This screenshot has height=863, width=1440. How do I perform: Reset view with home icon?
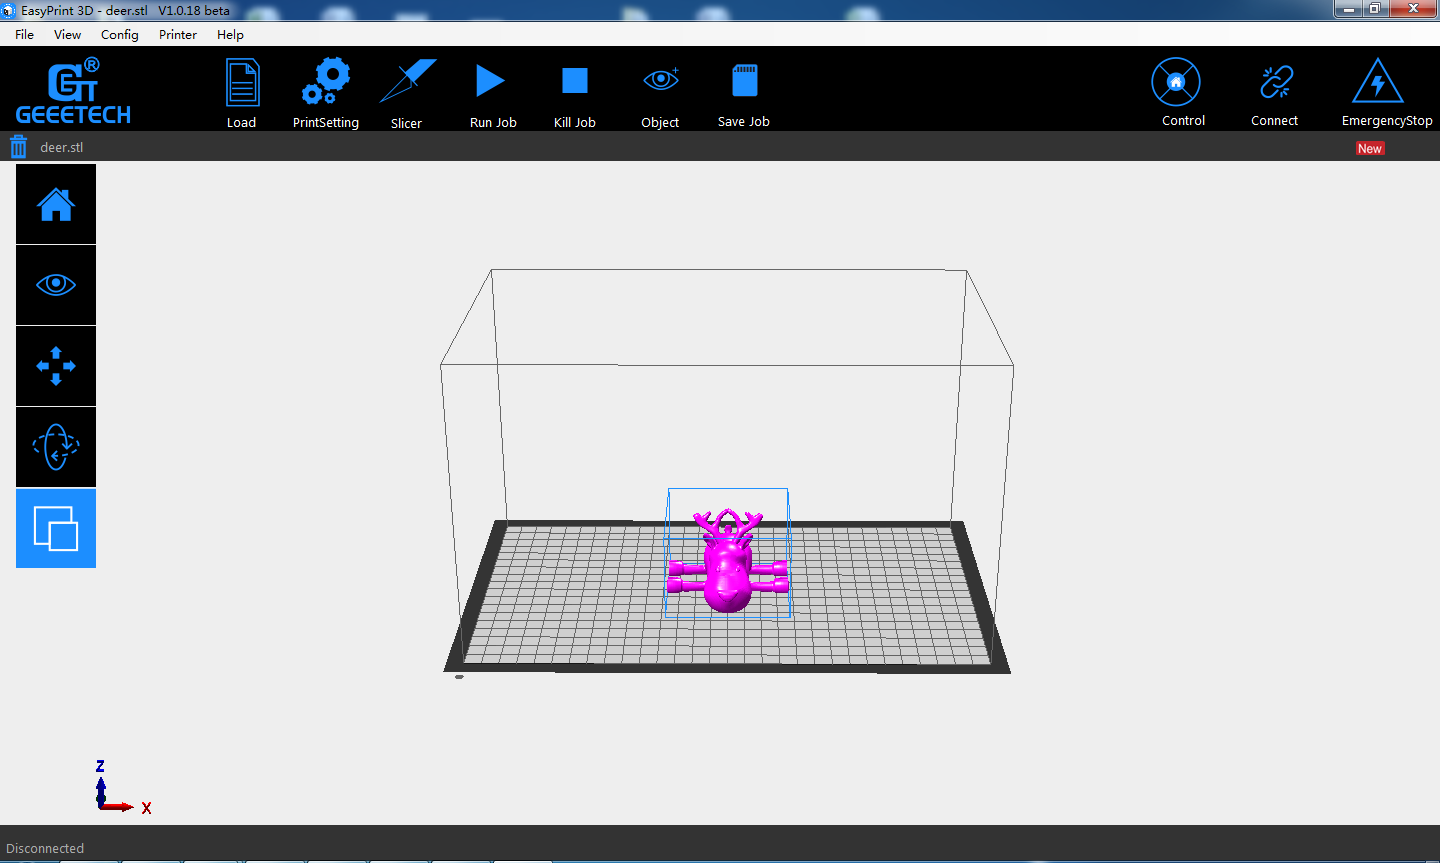(56, 204)
